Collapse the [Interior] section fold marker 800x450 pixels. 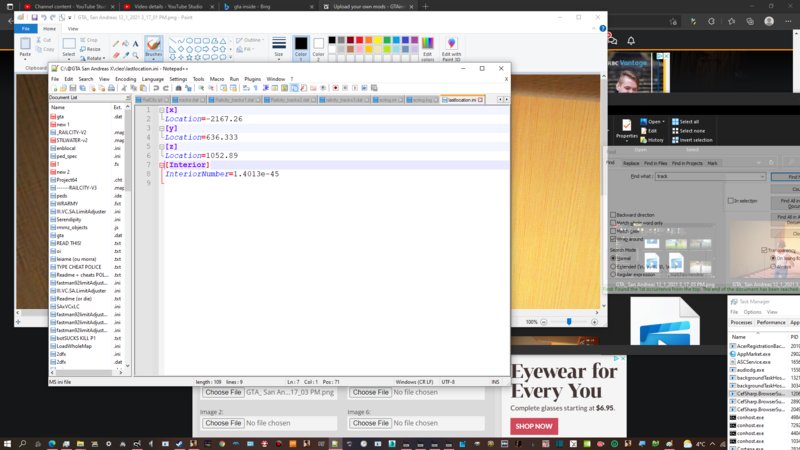click(x=162, y=165)
